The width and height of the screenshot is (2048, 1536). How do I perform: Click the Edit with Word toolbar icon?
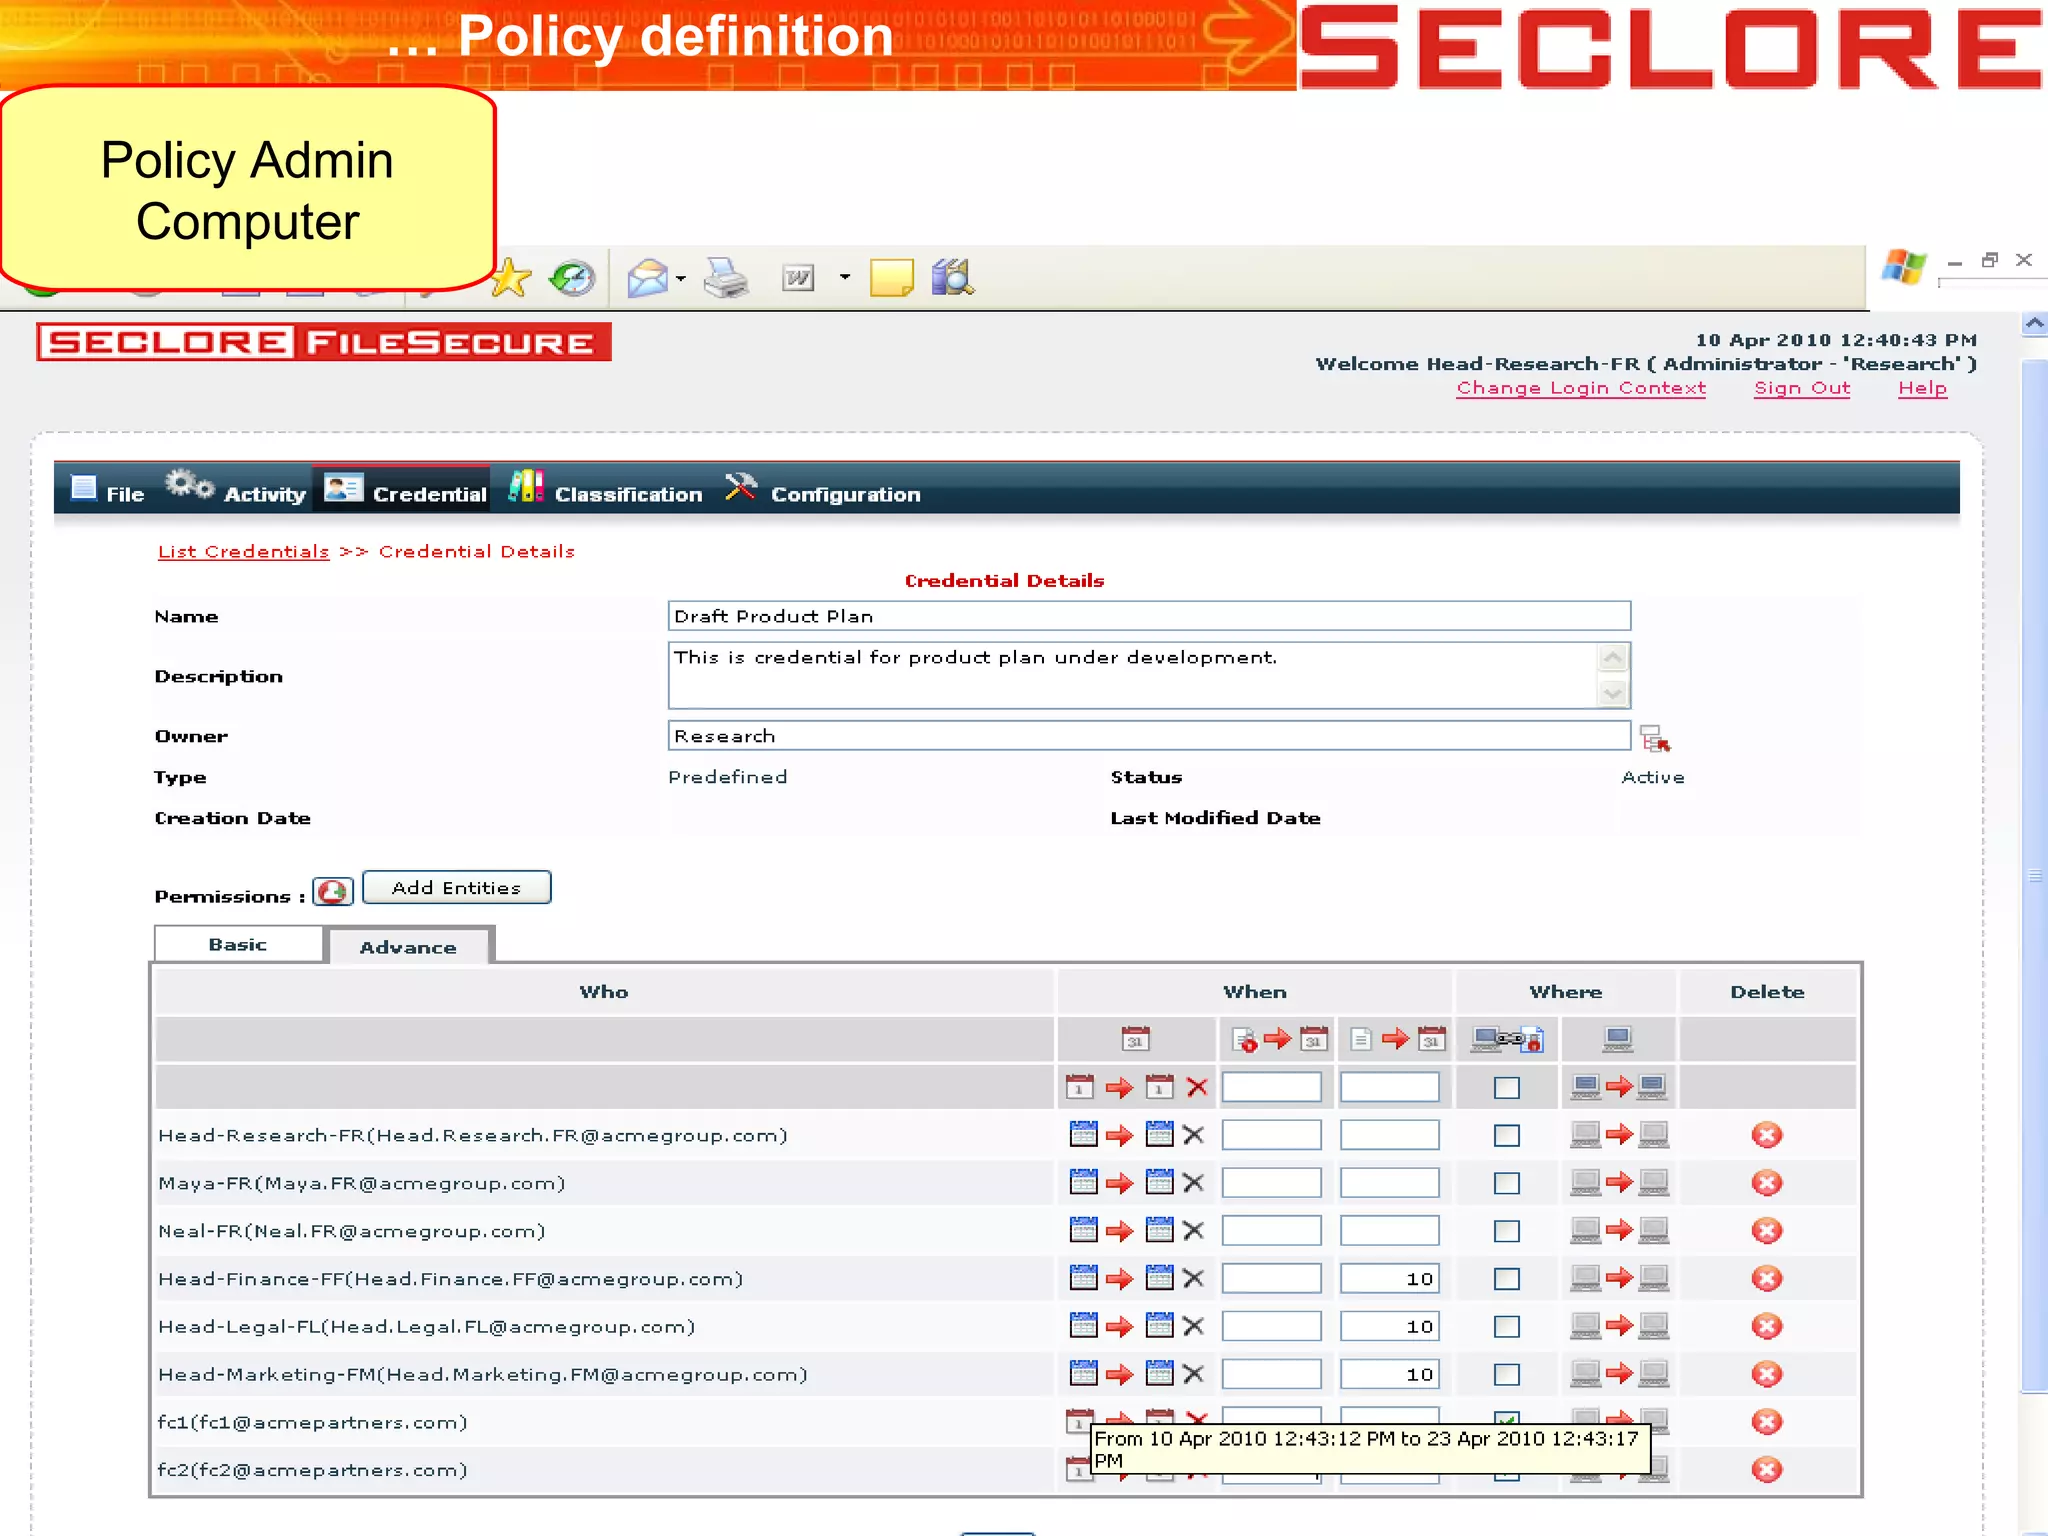click(798, 278)
